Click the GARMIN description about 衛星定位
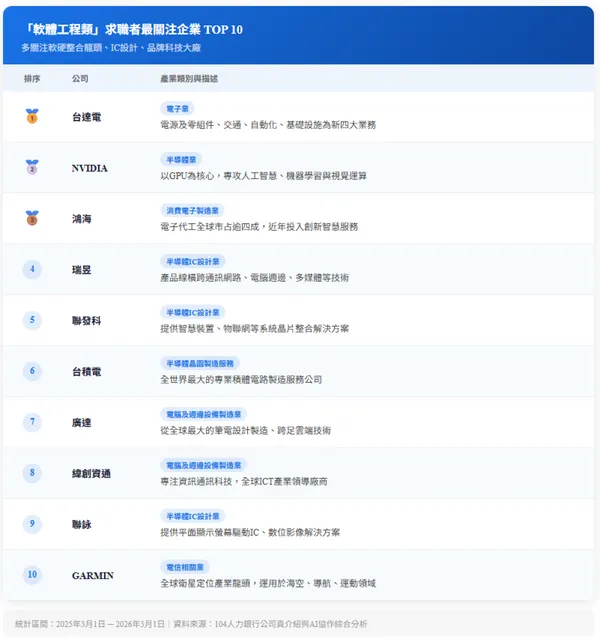The image size is (600, 639). click(x=268, y=584)
